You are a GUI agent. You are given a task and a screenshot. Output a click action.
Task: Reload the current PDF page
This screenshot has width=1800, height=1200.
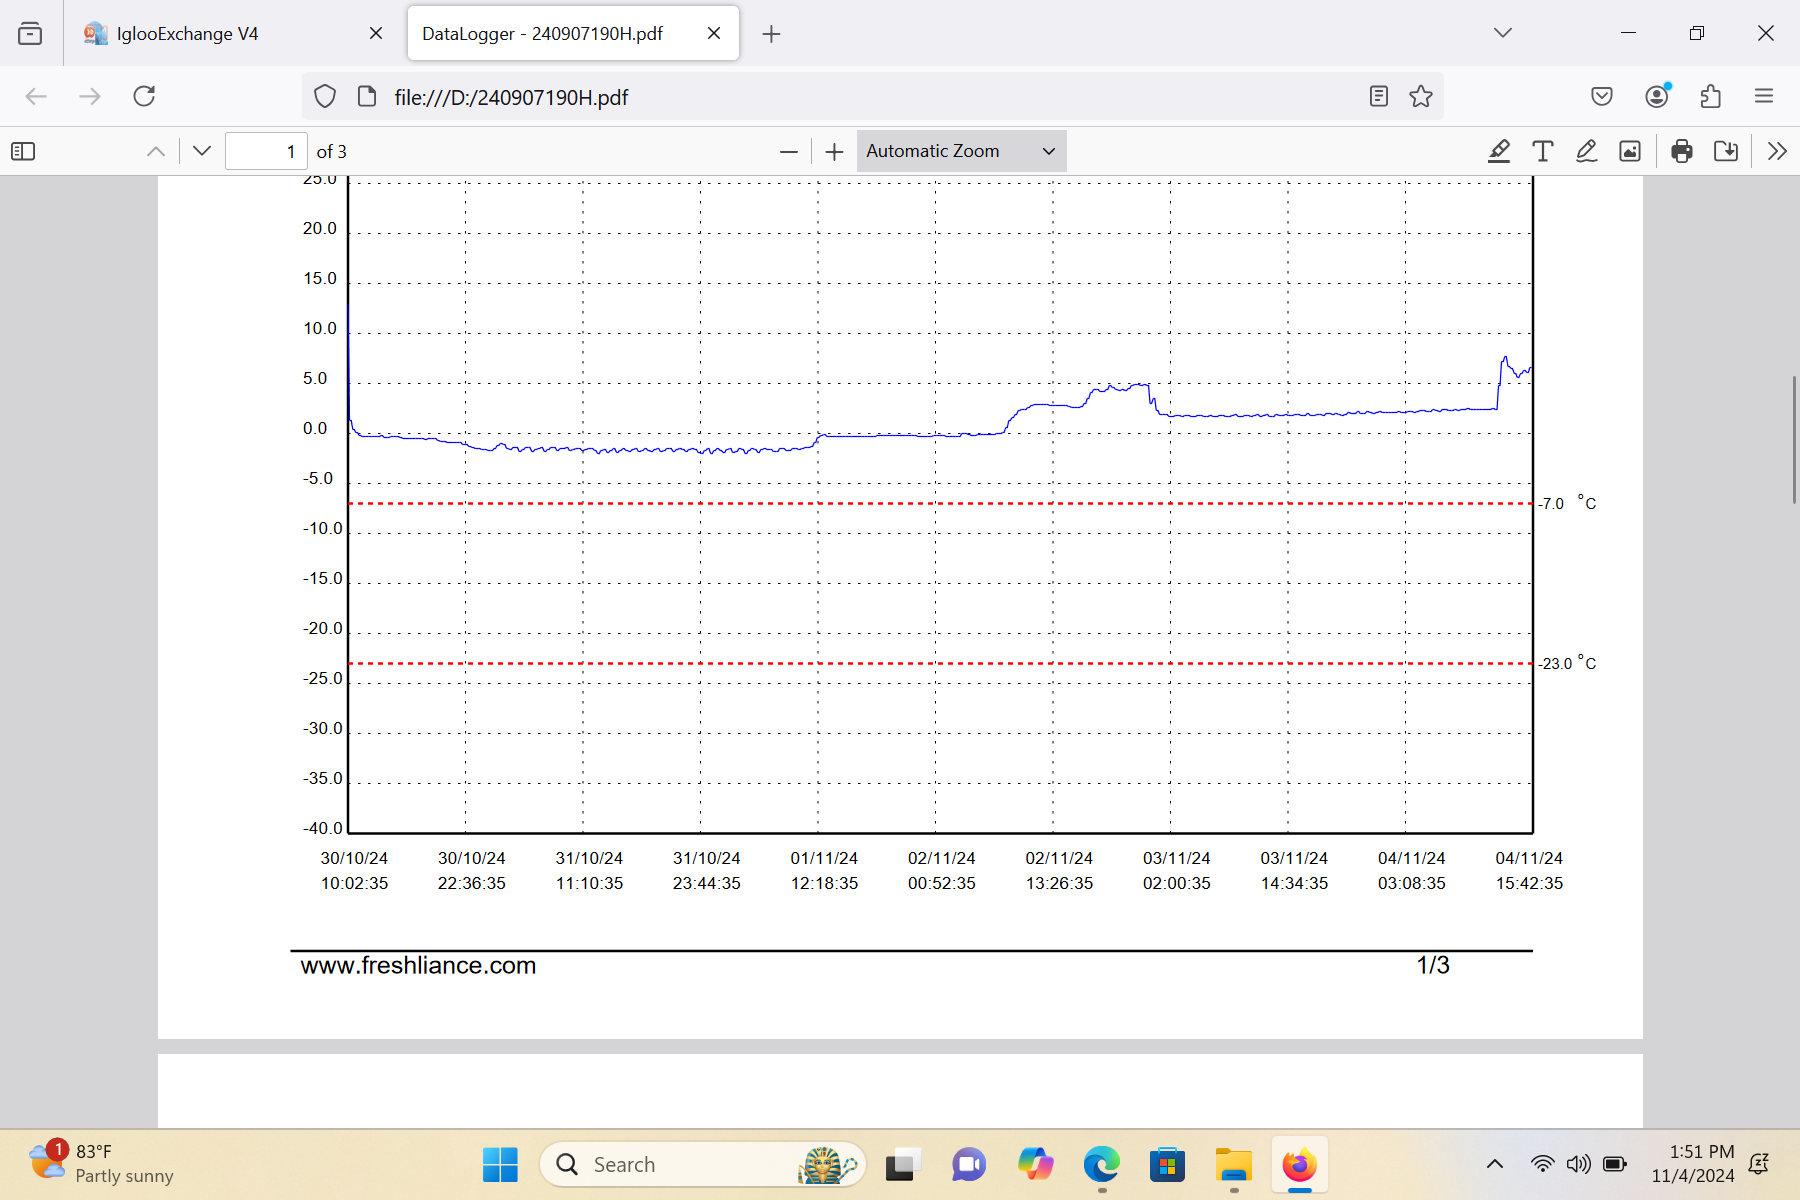(x=144, y=96)
